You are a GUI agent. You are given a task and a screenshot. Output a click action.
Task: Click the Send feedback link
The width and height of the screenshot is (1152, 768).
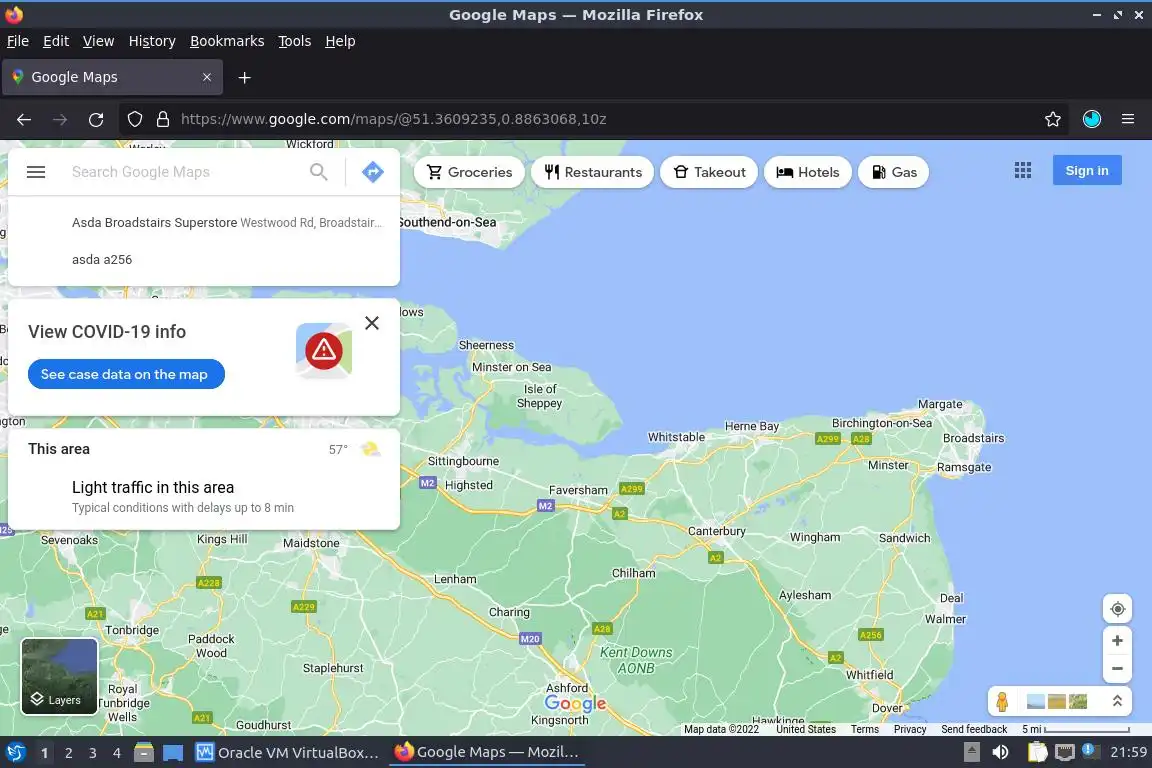(x=974, y=729)
